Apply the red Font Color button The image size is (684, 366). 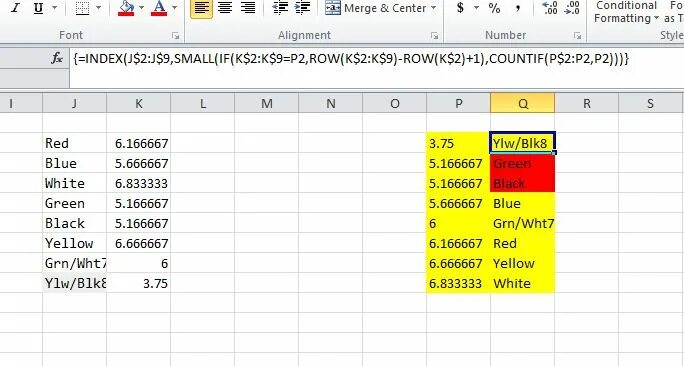(159, 7)
